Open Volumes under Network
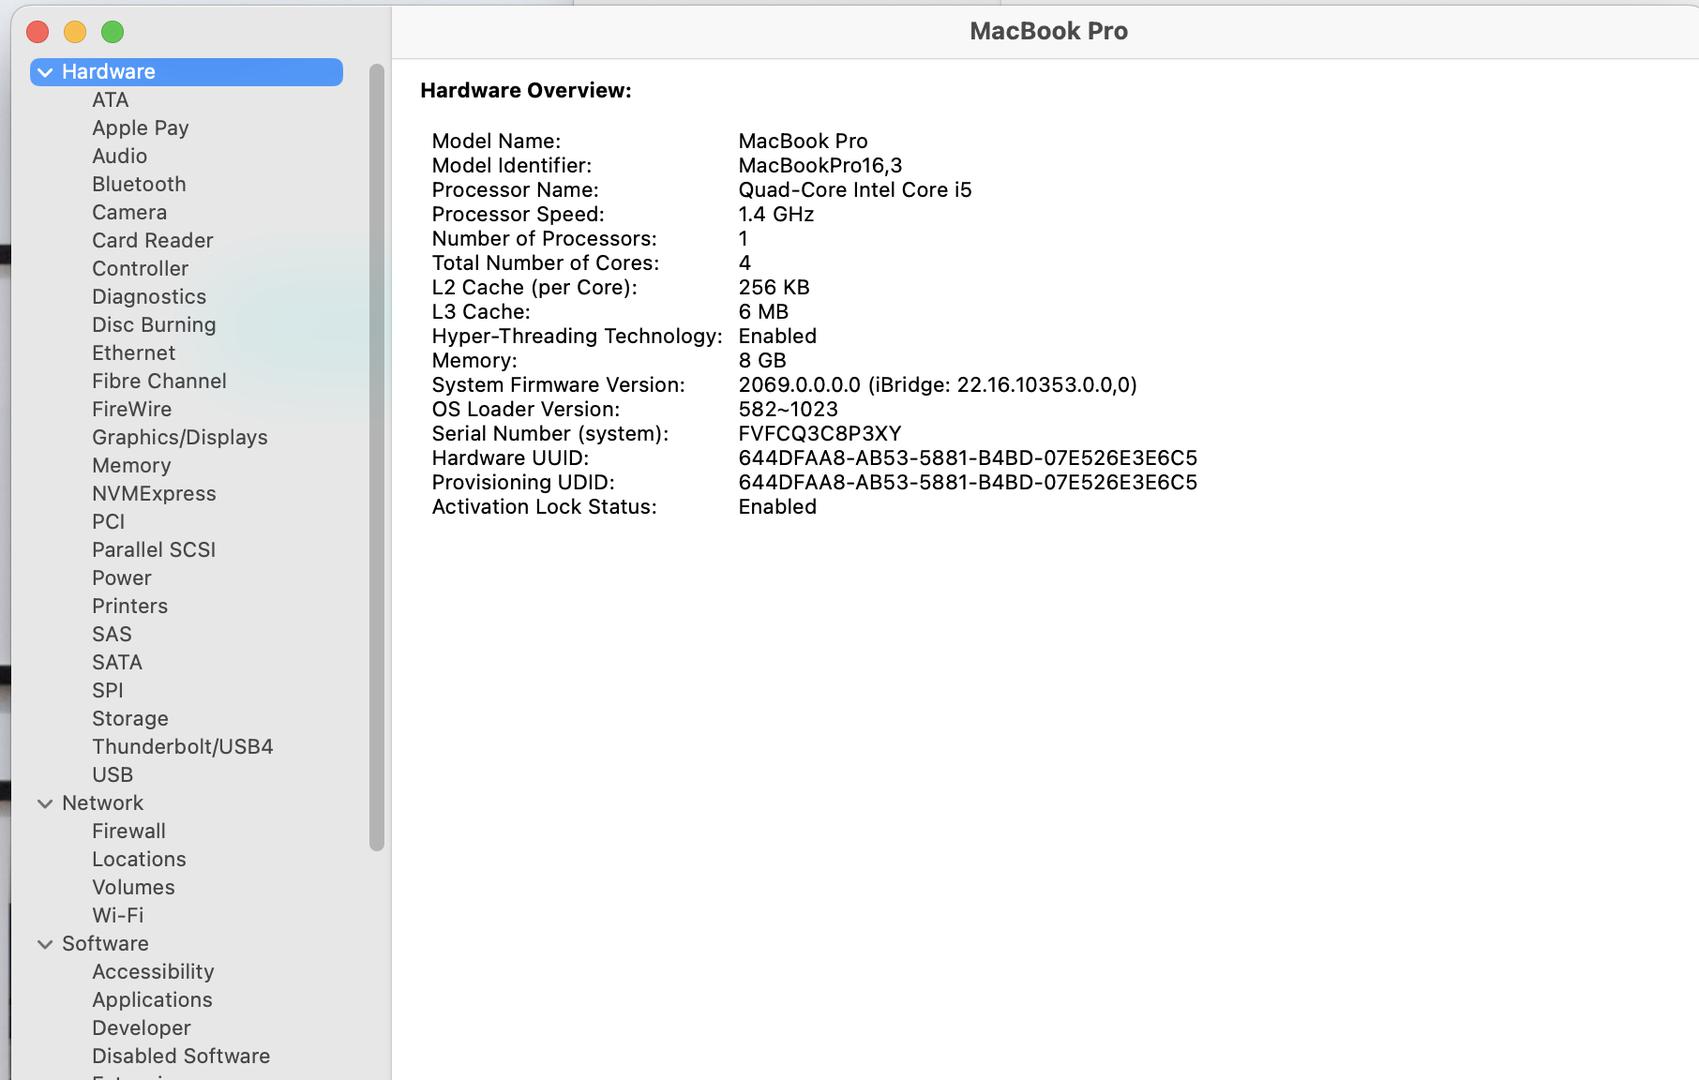 133,887
